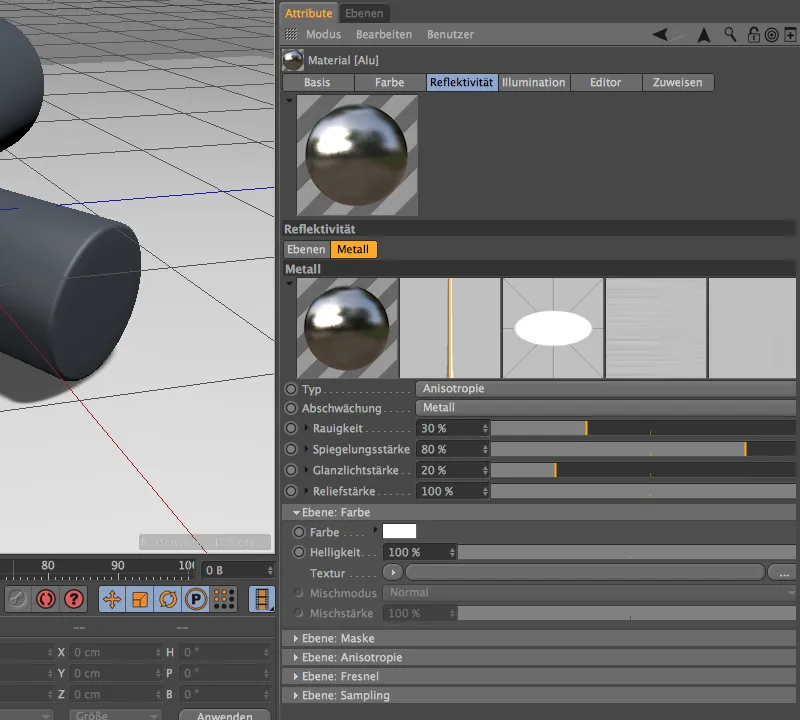Expand the Ebene: Anisotropie section
The image size is (800, 720).
[296, 657]
